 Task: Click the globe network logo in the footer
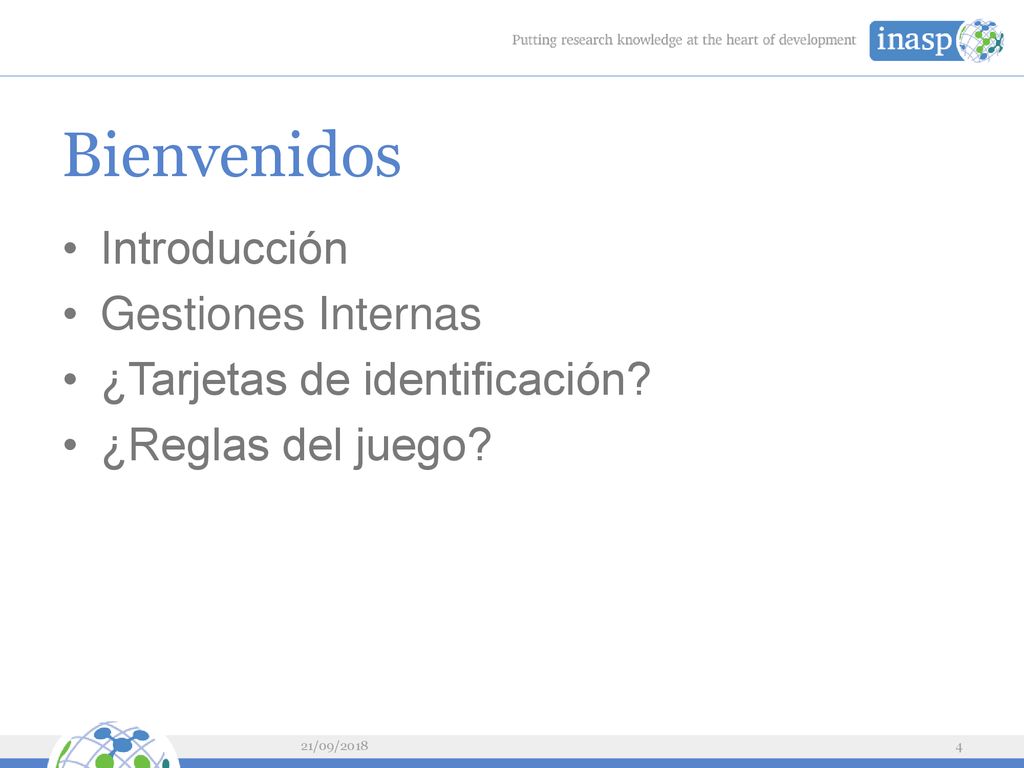tap(113, 744)
